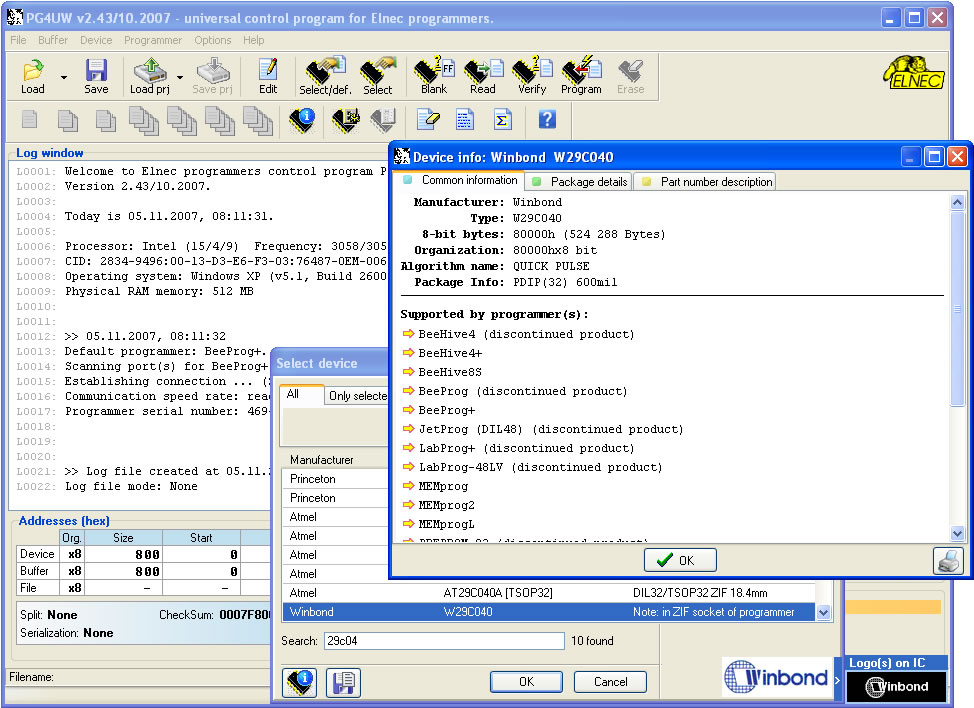Click the Erase toolbar icon
Image resolution: width=974 pixels, height=708 pixels.
click(630, 76)
